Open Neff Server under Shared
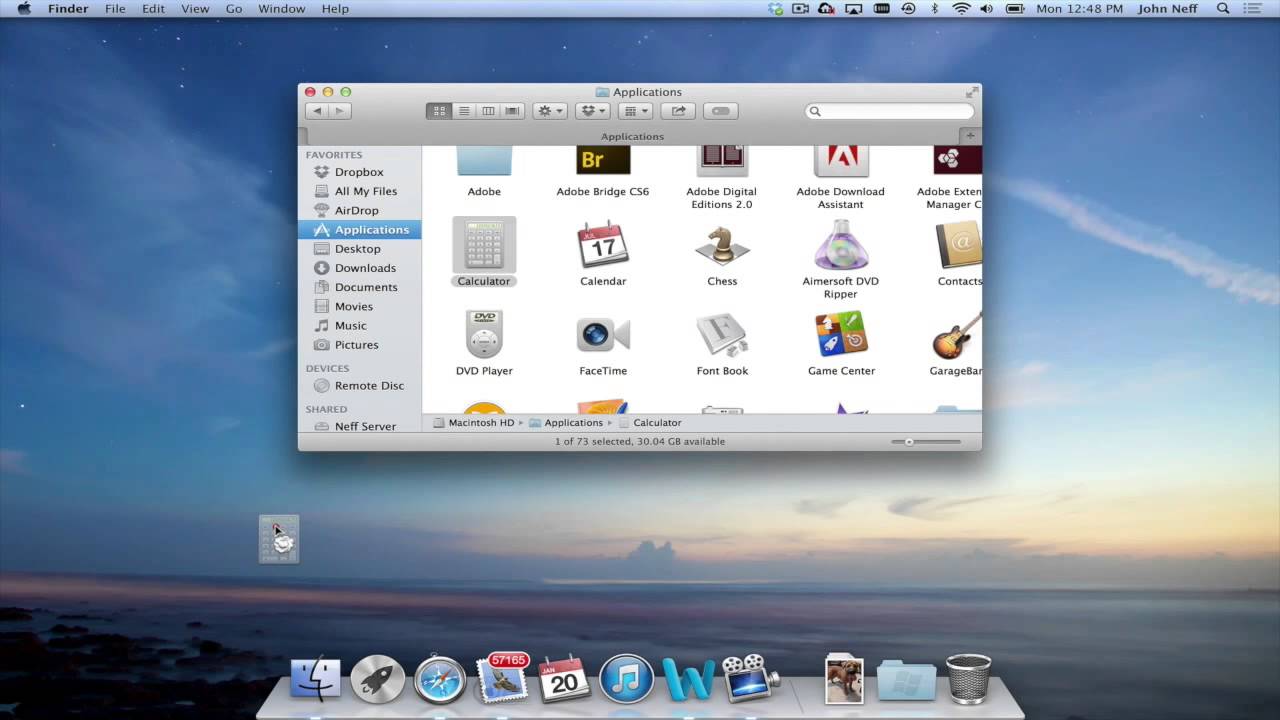 coord(360,426)
